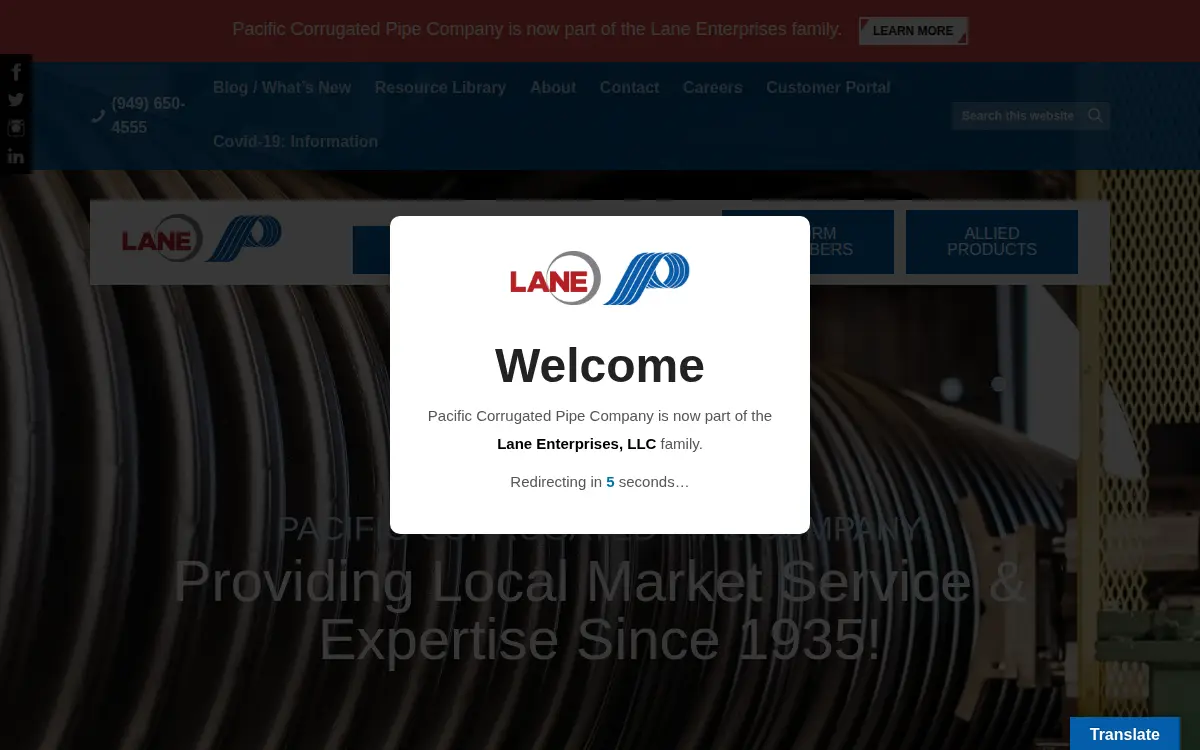The height and width of the screenshot is (750, 1200).
Task: Call the (949) 650-4555 phone link
Action: 148,116
